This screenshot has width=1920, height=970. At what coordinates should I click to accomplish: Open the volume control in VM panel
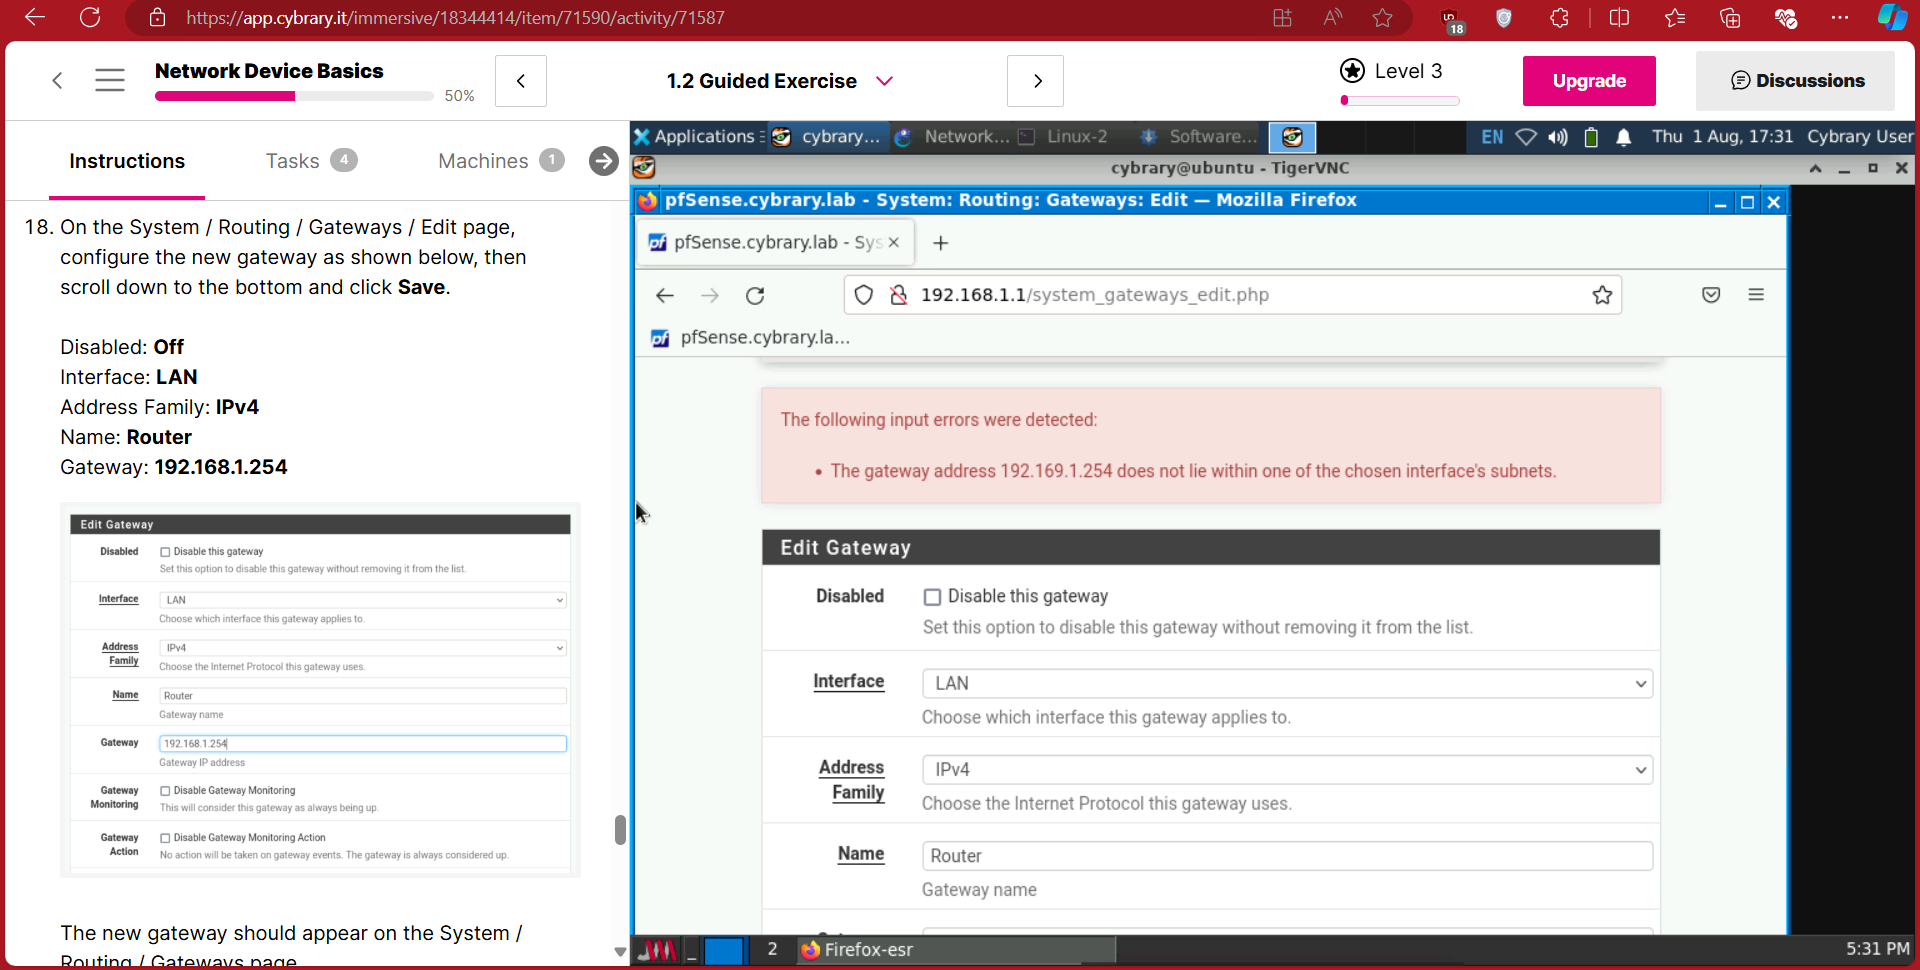click(x=1558, y=137)
